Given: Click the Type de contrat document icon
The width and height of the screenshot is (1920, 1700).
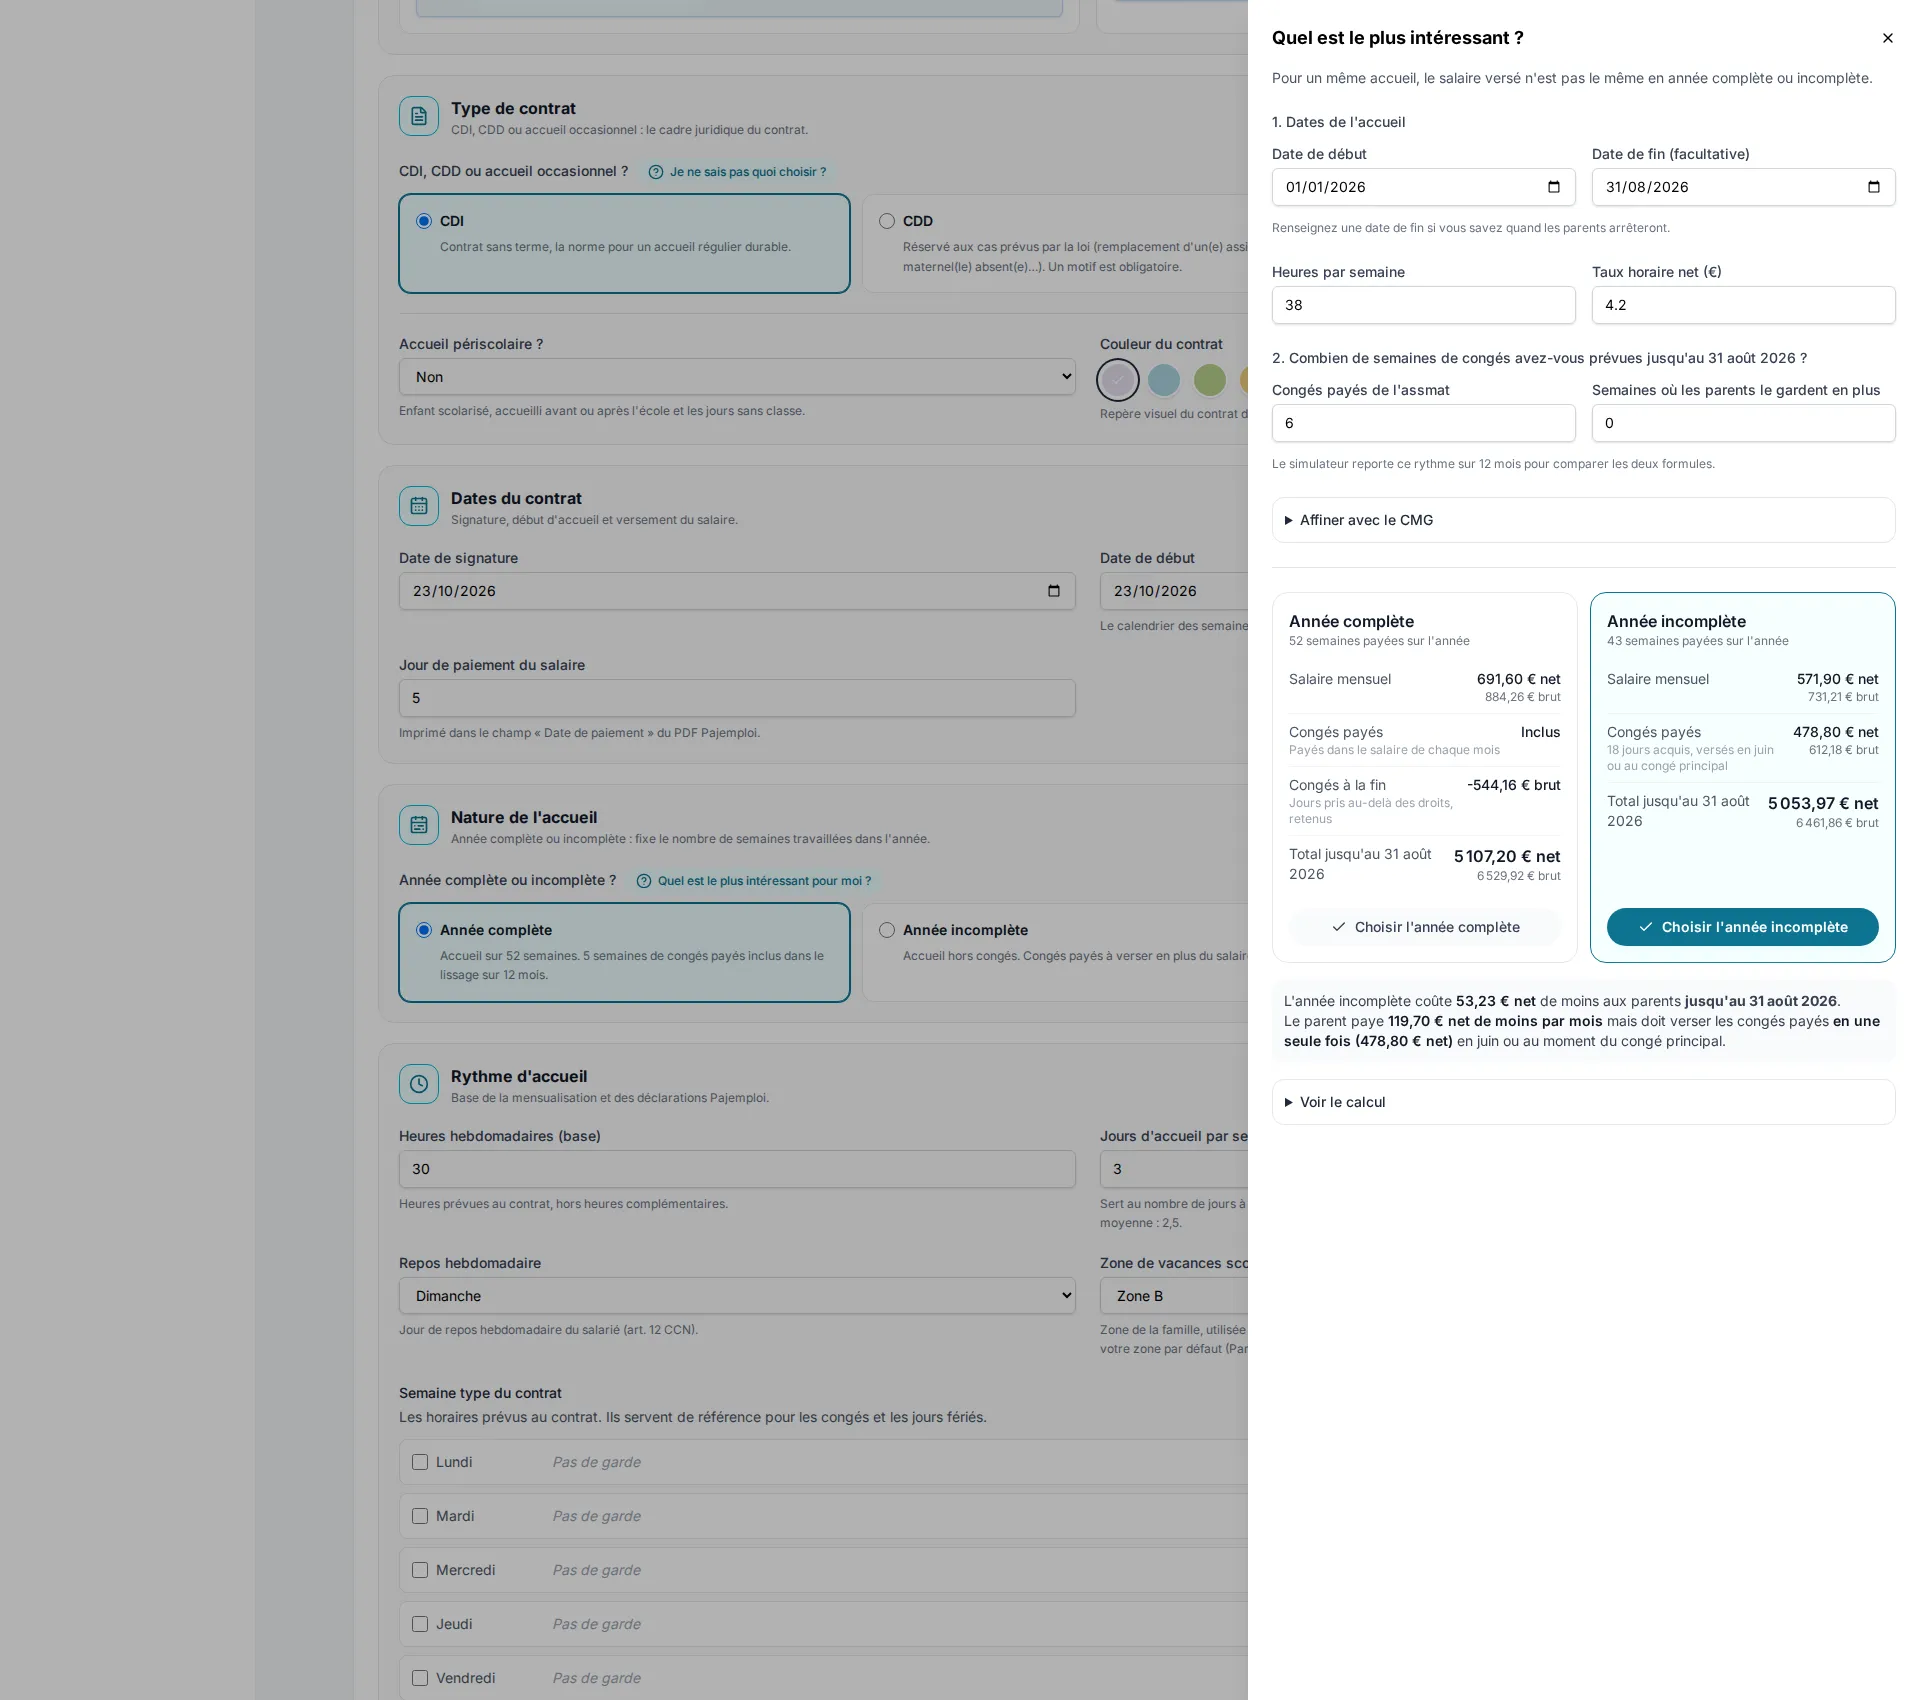Looking at the screenshot, I should tap(419, 116).
